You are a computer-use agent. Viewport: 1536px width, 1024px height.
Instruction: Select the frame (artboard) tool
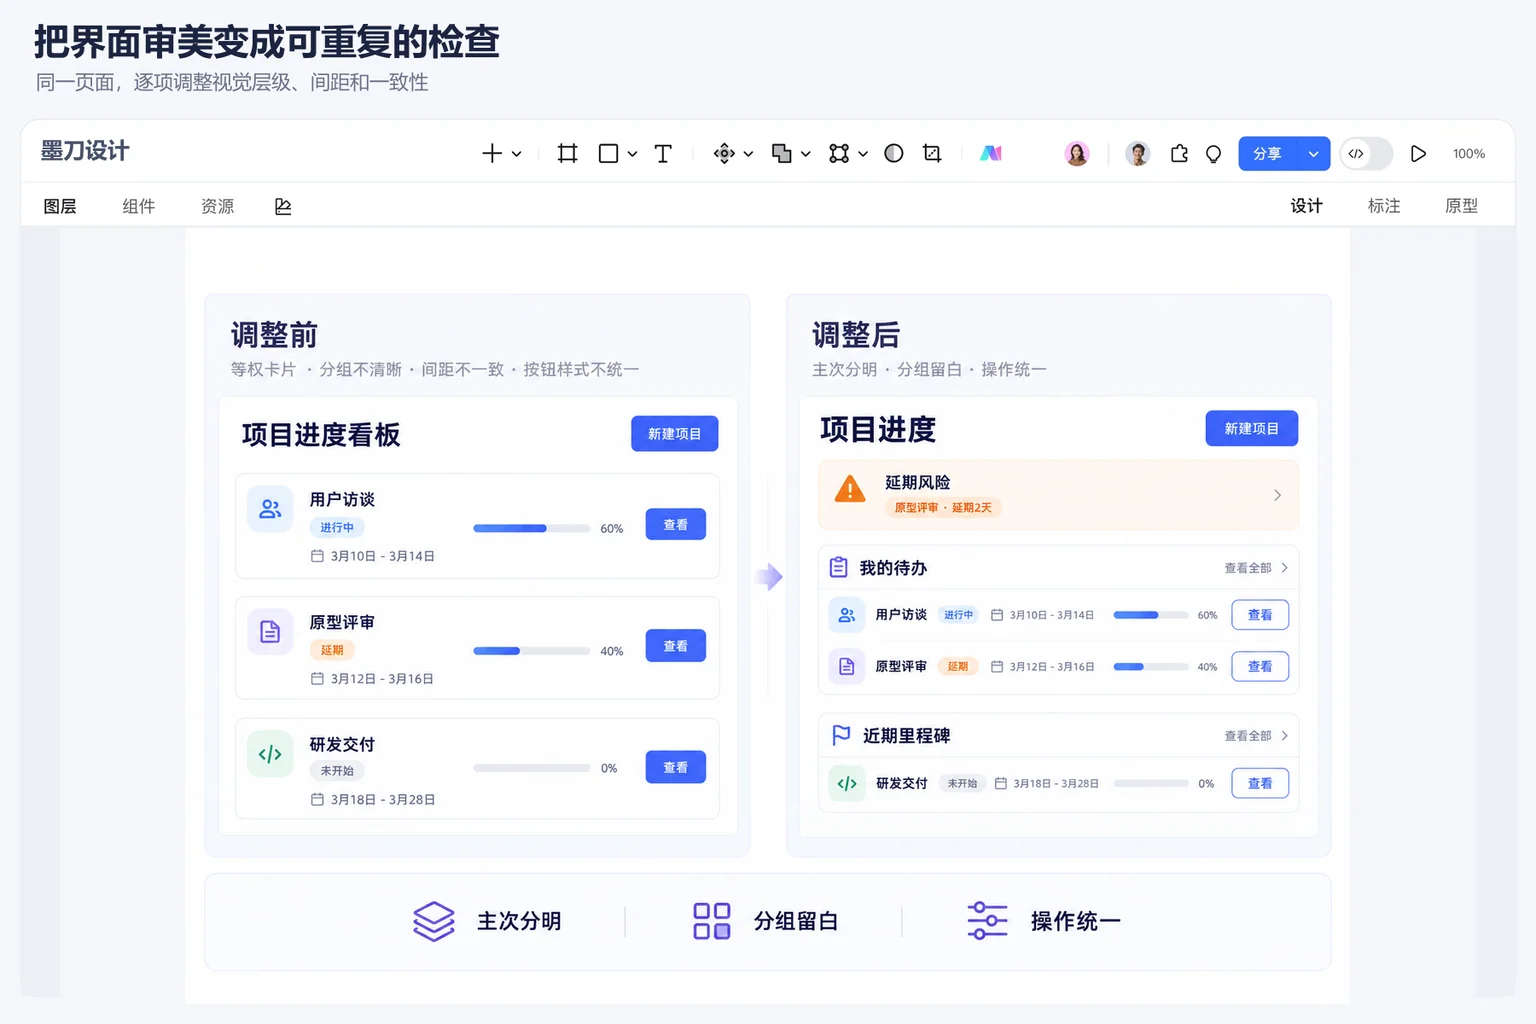coord(567,153)
